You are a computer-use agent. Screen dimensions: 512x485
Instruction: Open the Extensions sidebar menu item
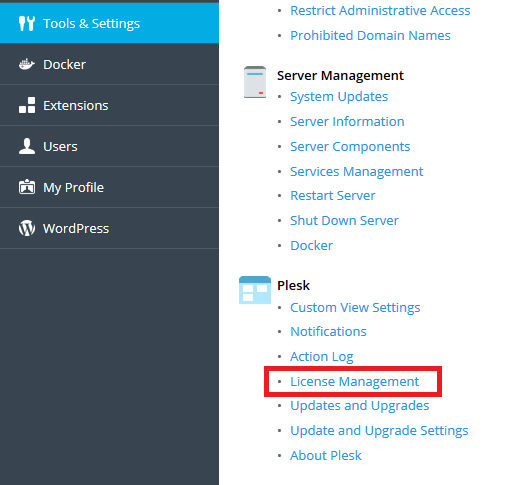pos(109,105)
